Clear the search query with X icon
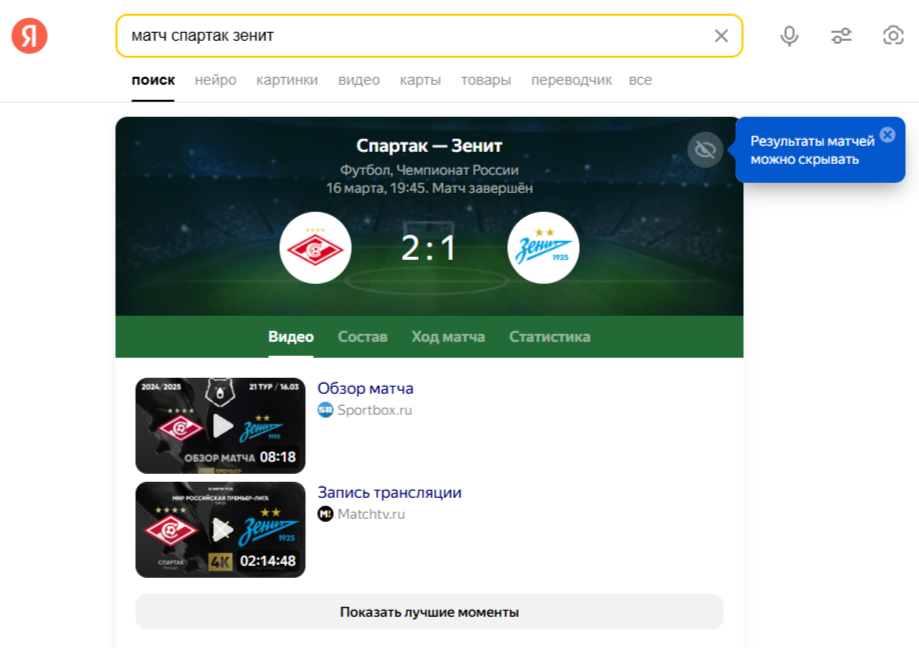This screenshot has height=648, width=919. click(721, 36)
